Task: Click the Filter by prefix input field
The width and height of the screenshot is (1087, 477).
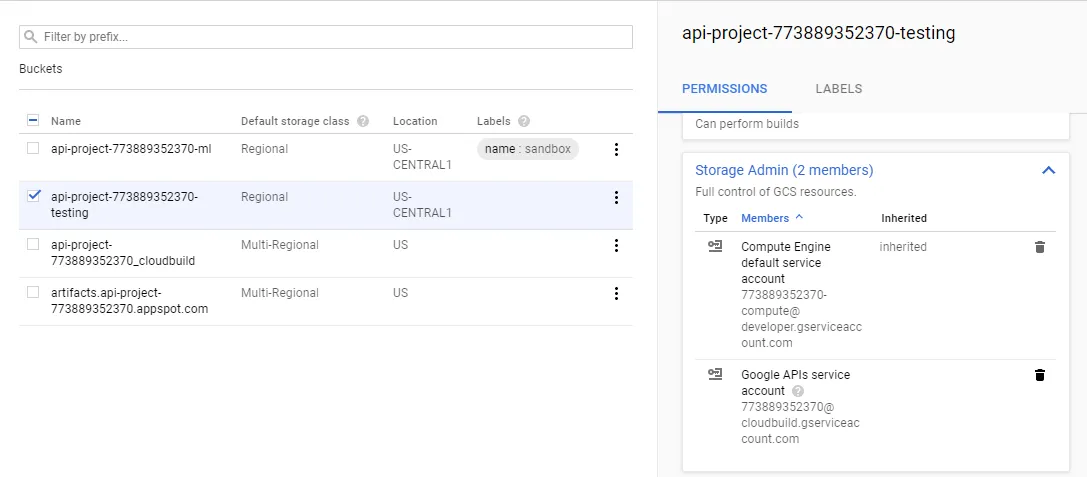Action: click(x=326, y=37)
